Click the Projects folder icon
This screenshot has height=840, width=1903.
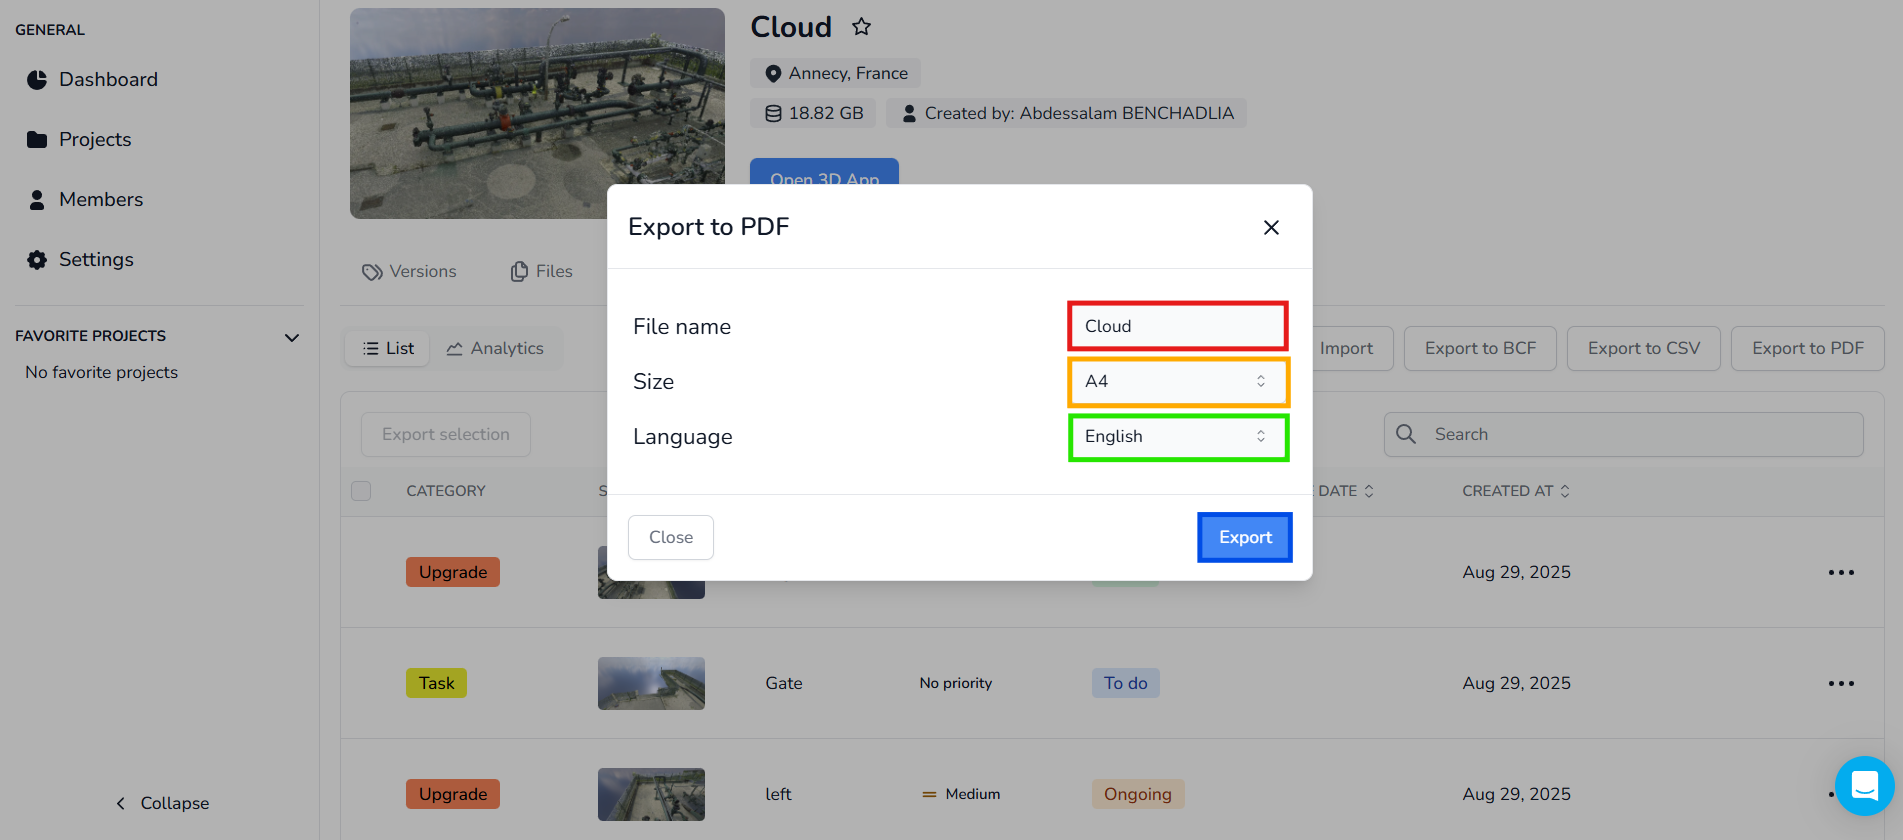[37, 140]
